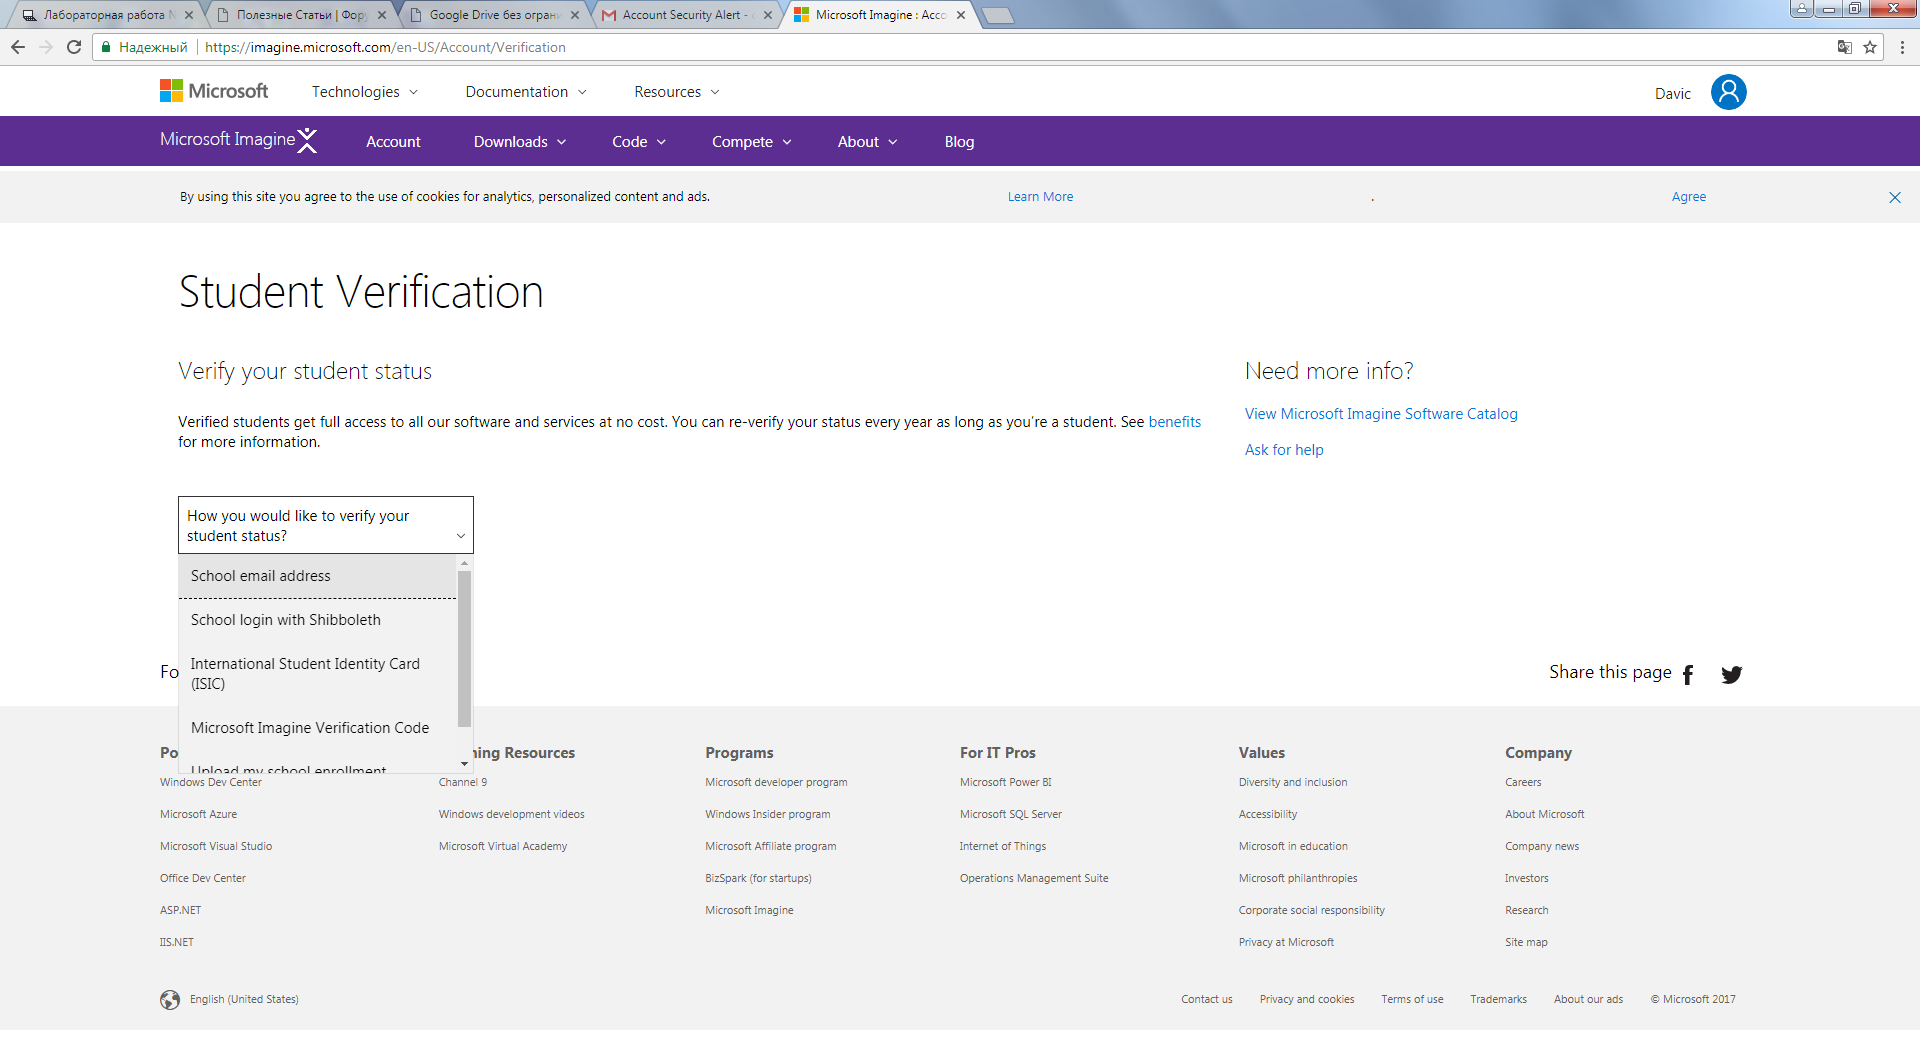Select School email address option

[318, 576]
